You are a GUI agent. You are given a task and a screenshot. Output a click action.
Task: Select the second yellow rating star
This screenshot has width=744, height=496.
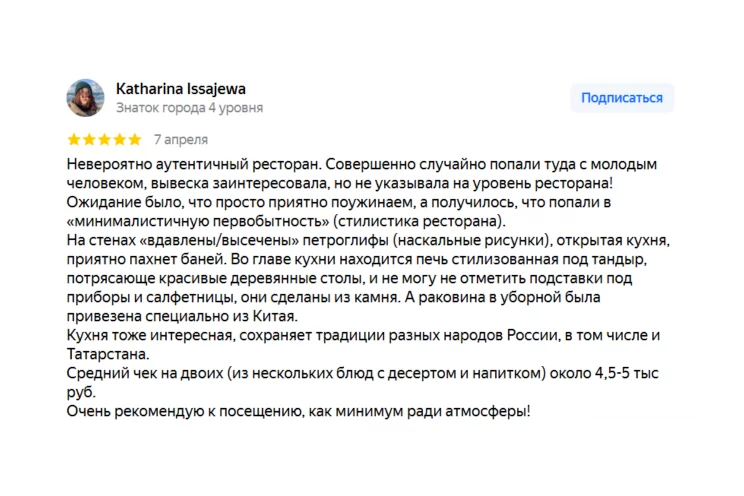click(x=89, y=140)
